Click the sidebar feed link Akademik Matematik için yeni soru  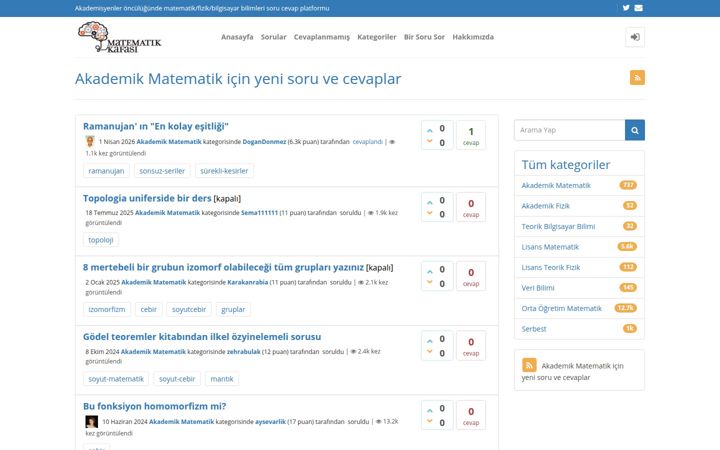coord(572,371)
